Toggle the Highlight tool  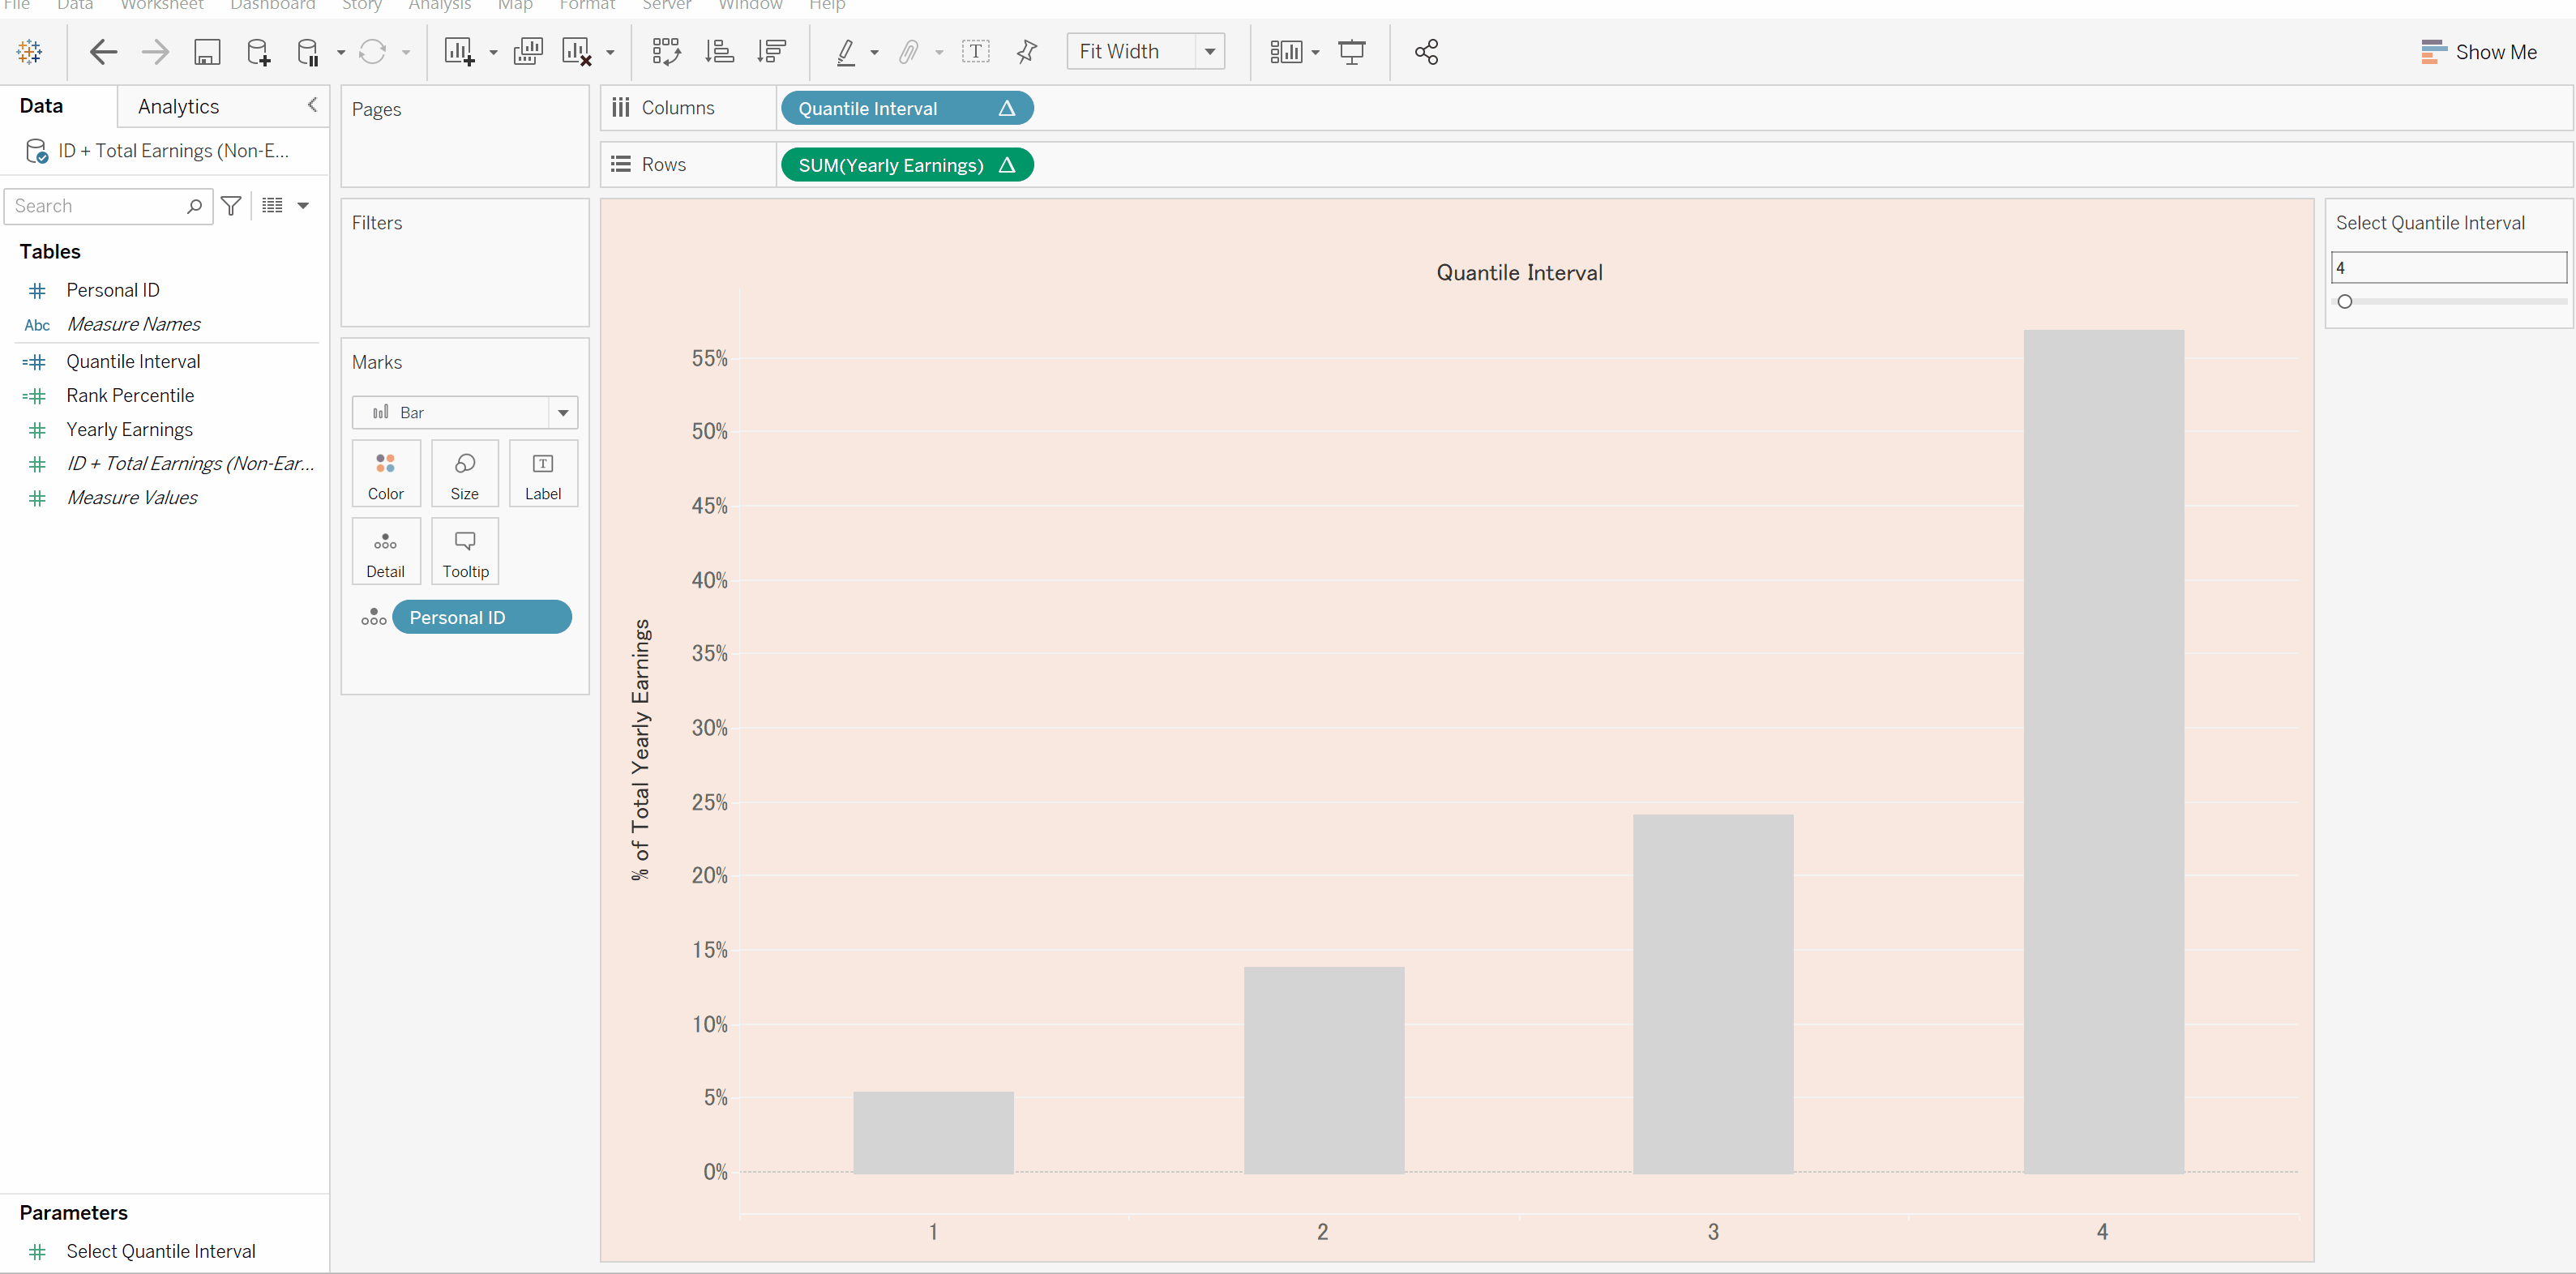click(x=847, y=51)
